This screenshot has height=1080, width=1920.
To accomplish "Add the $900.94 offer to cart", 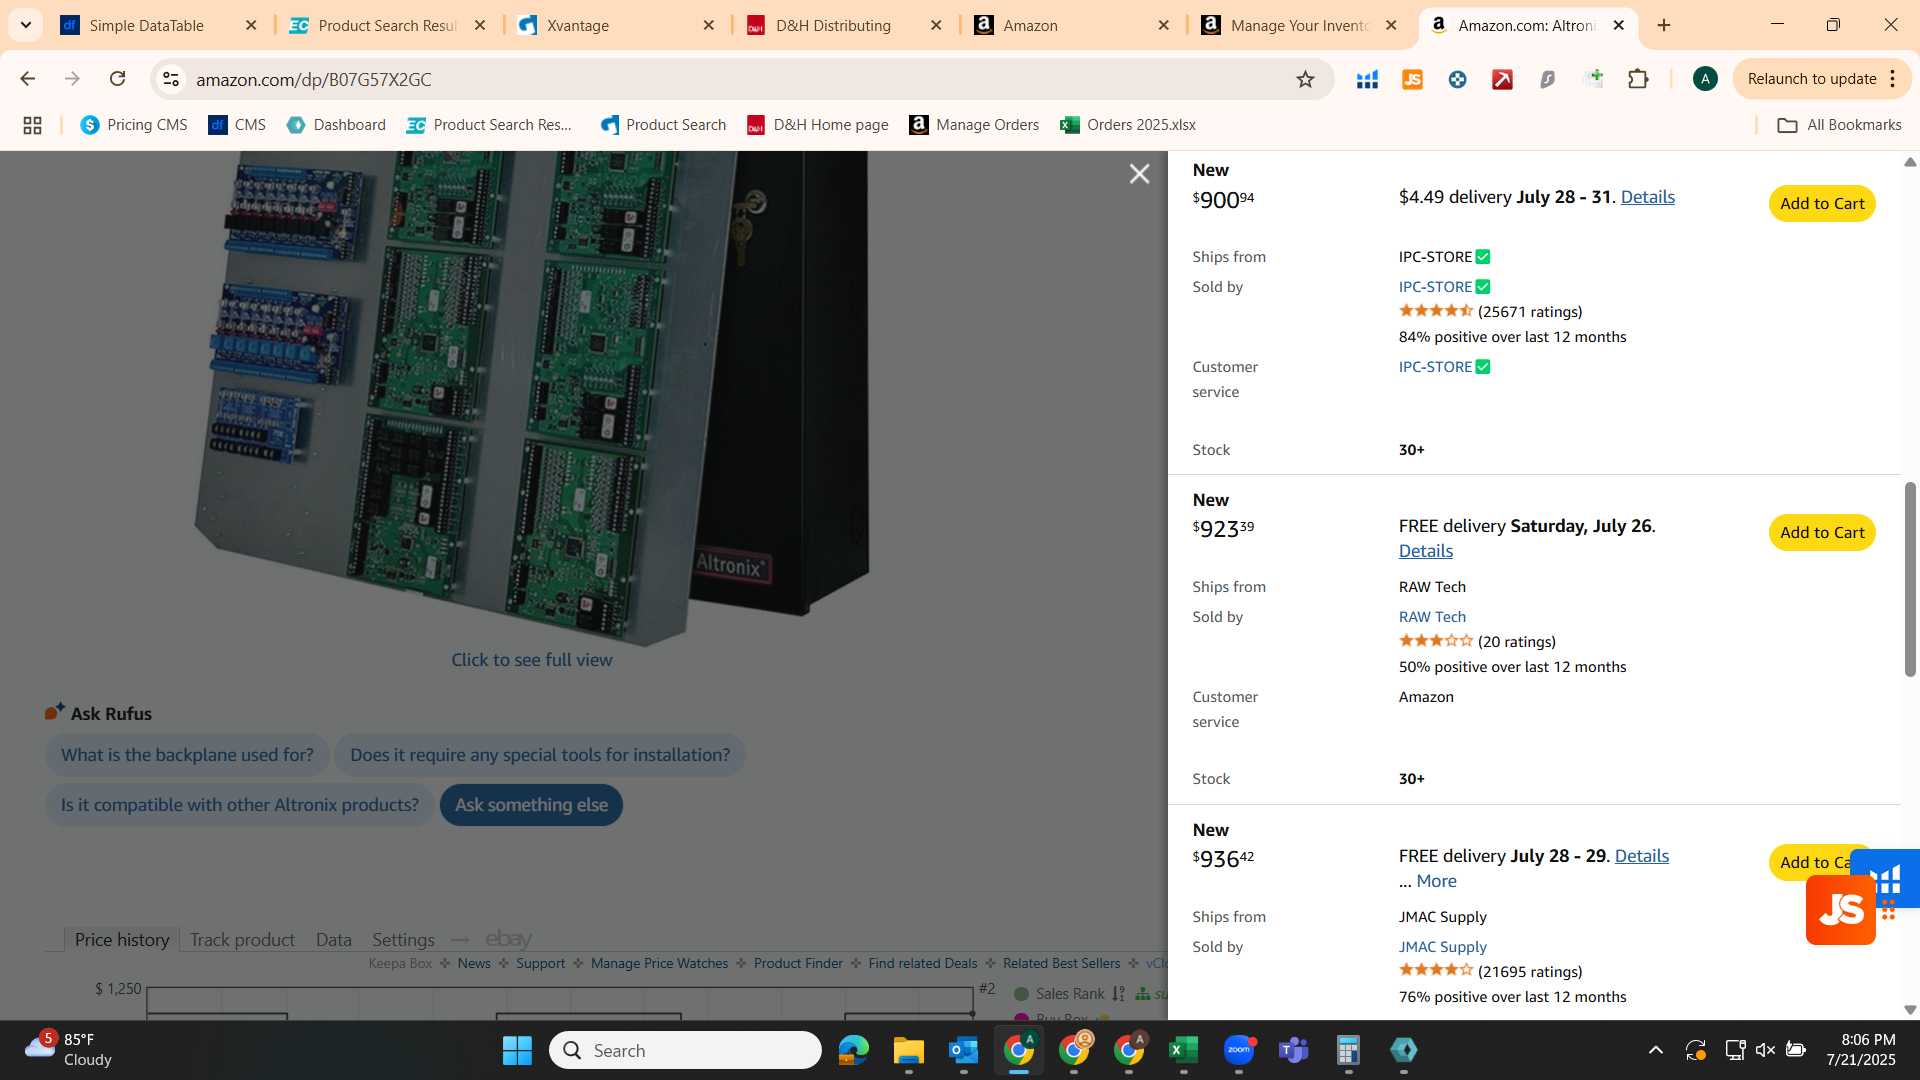I will (1821, 204).
